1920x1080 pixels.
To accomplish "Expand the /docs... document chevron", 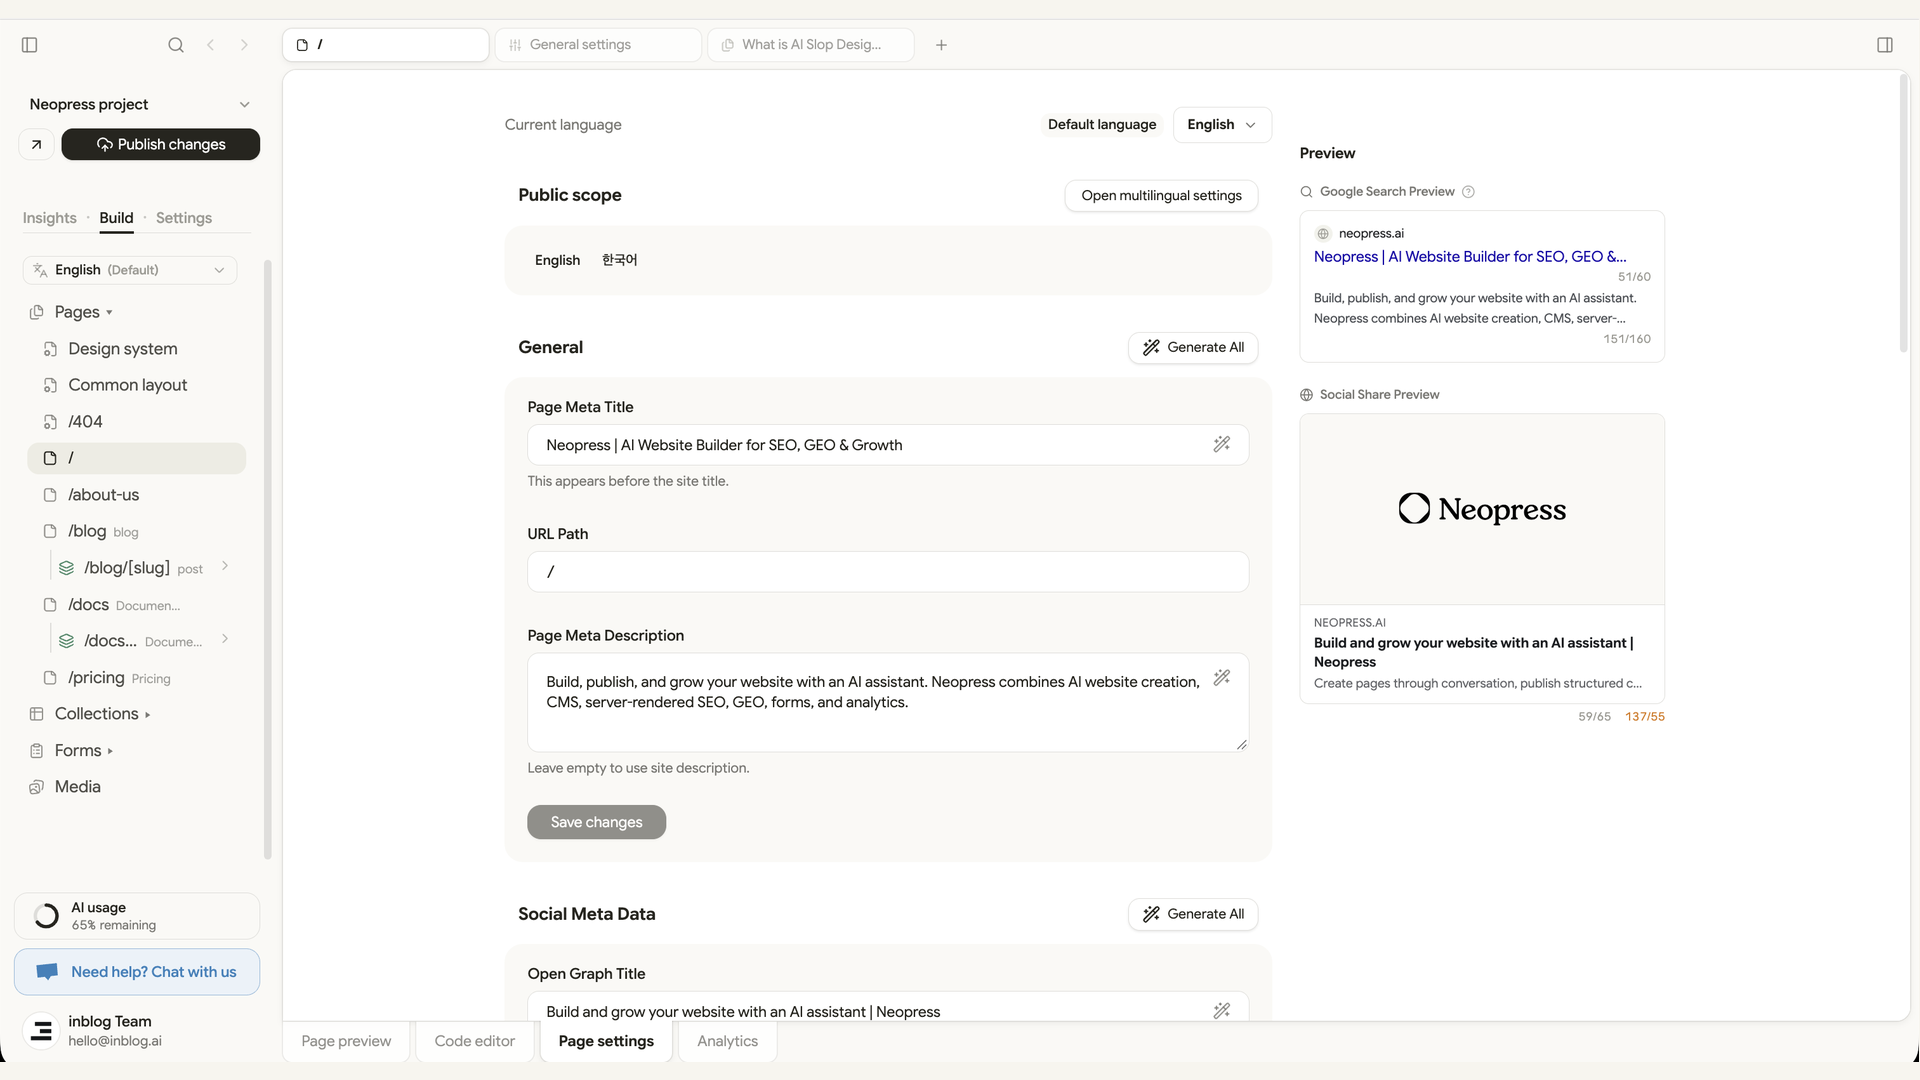I will coord(225,640).
